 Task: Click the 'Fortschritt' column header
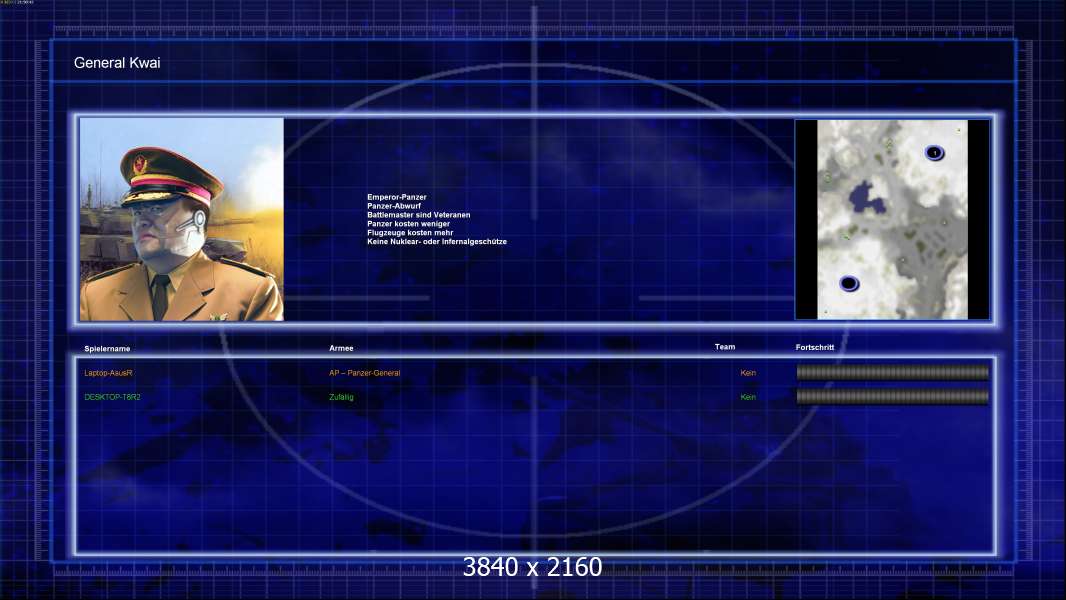pos(814,347)
